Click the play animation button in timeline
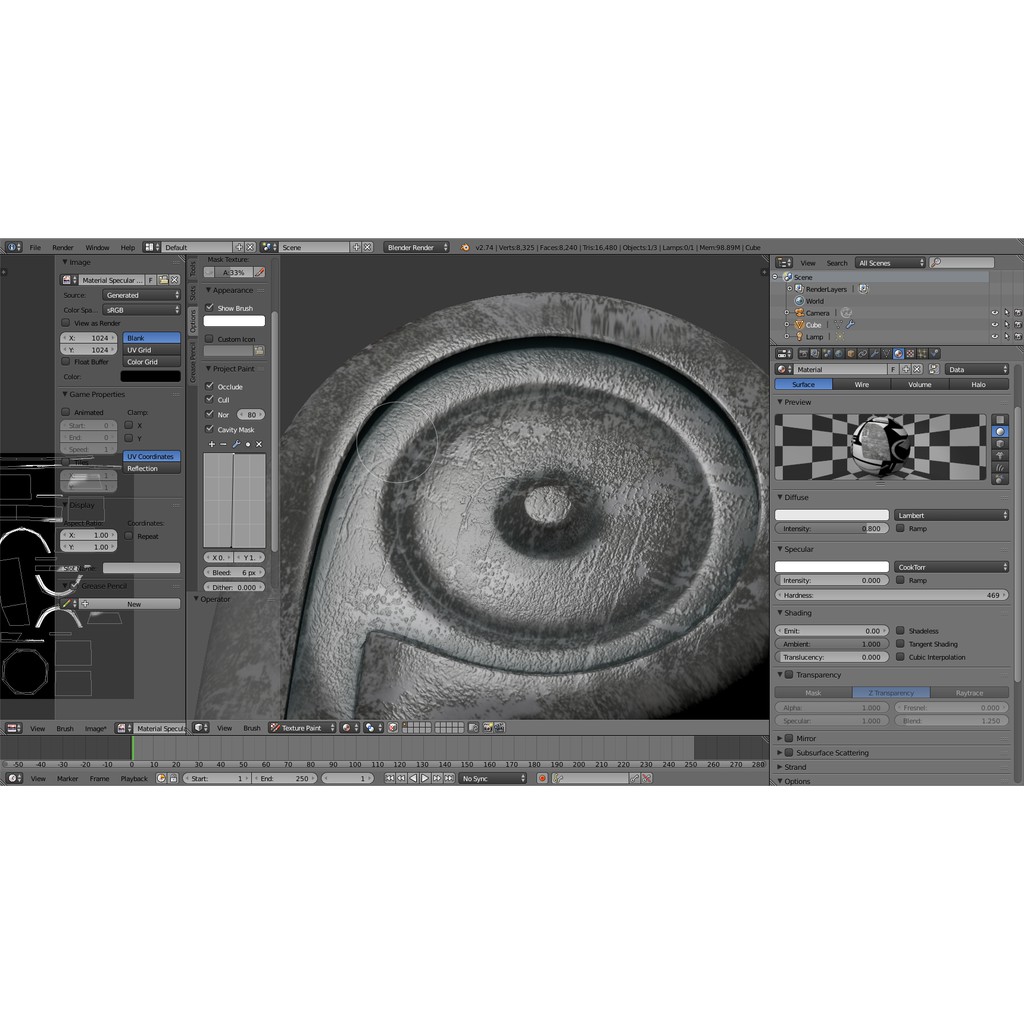Viewport: 1024px width, 1024px height. point(425,778)
